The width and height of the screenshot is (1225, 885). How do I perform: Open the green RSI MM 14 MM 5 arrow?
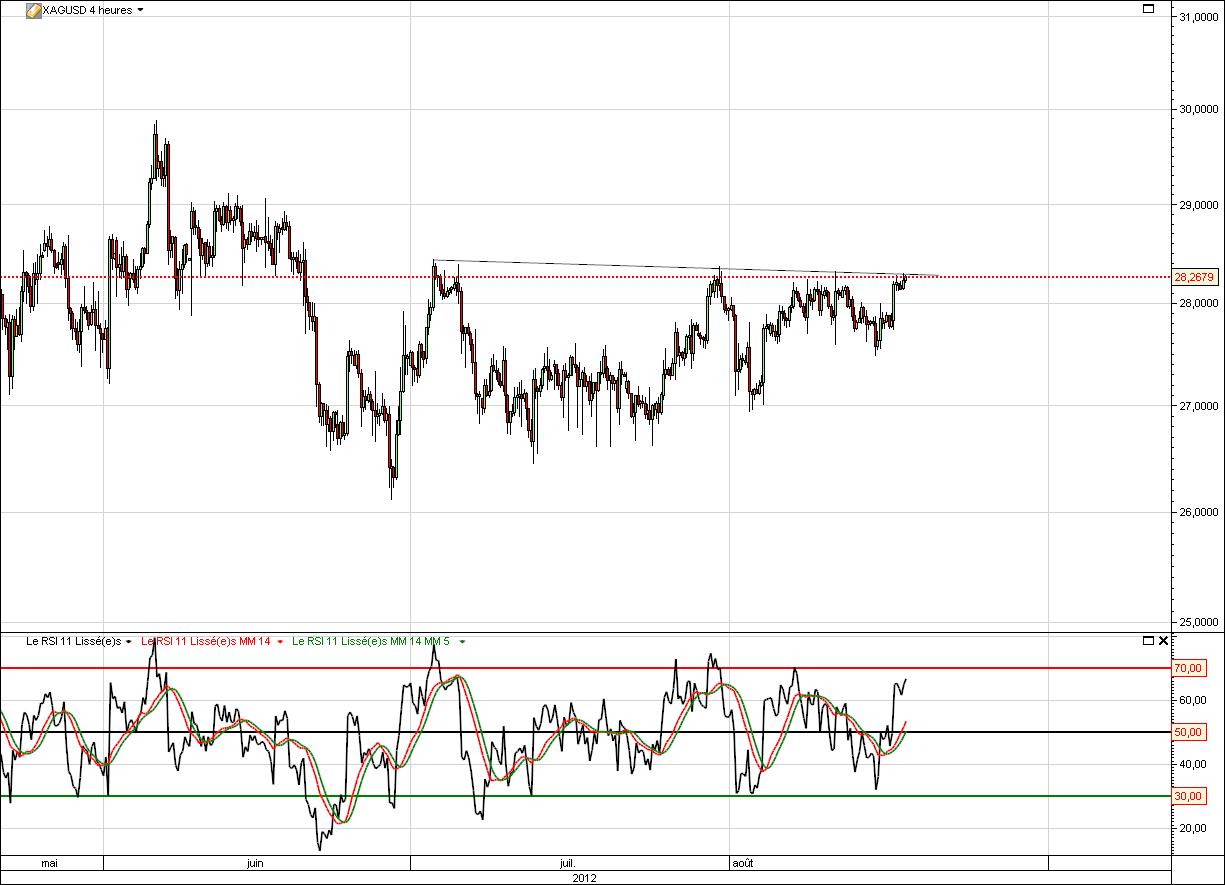[462, 641]
